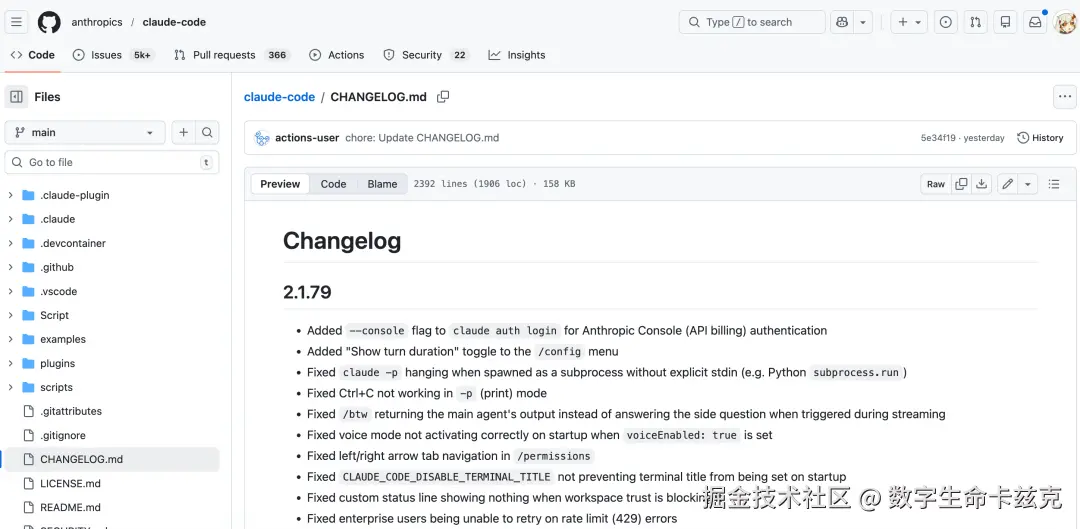The width and height of the screenshot is (1080, 529).
Task: Open the actions-user avatar
Action: point(262,138)
